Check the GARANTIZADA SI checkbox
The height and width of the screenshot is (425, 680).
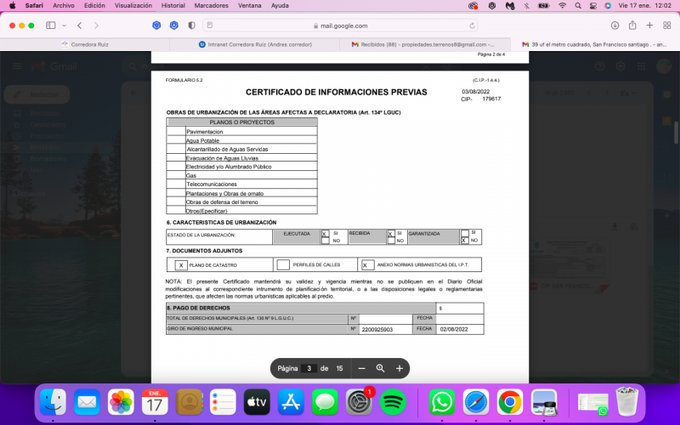[465, 233]
